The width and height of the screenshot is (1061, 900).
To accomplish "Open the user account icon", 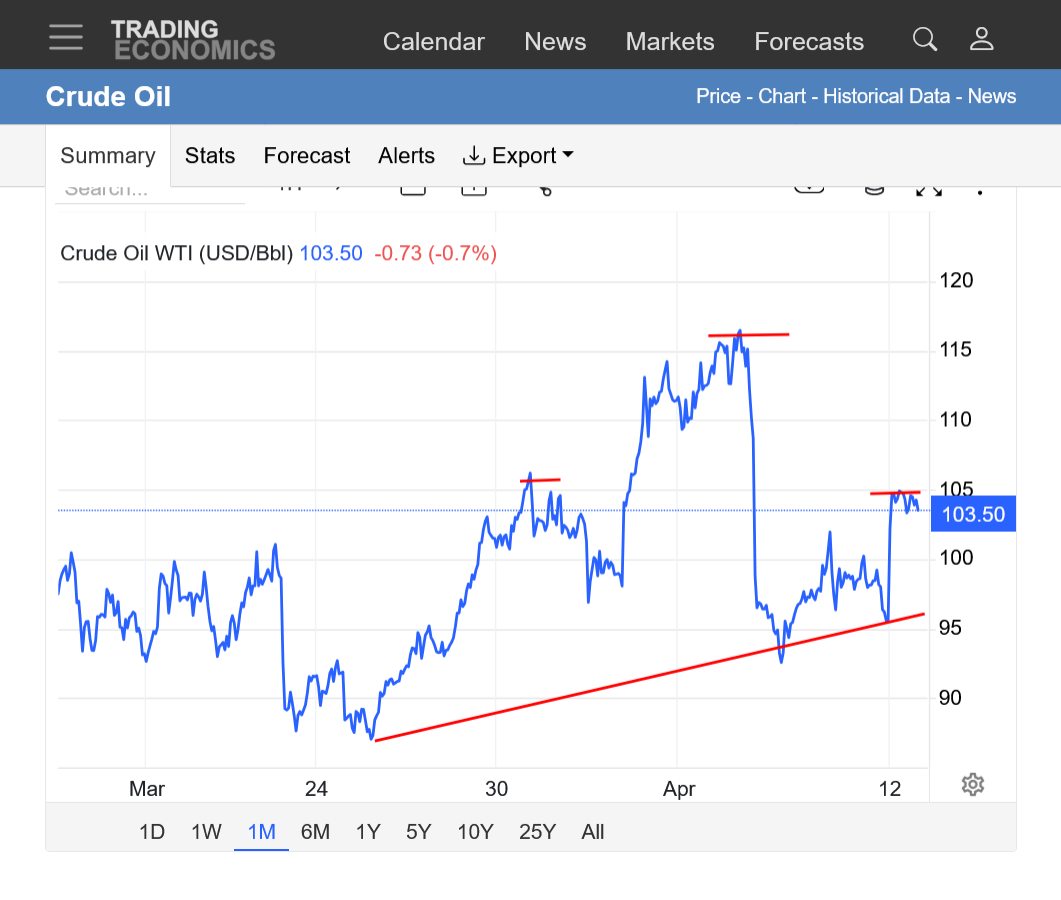I will tap(981, 40).
